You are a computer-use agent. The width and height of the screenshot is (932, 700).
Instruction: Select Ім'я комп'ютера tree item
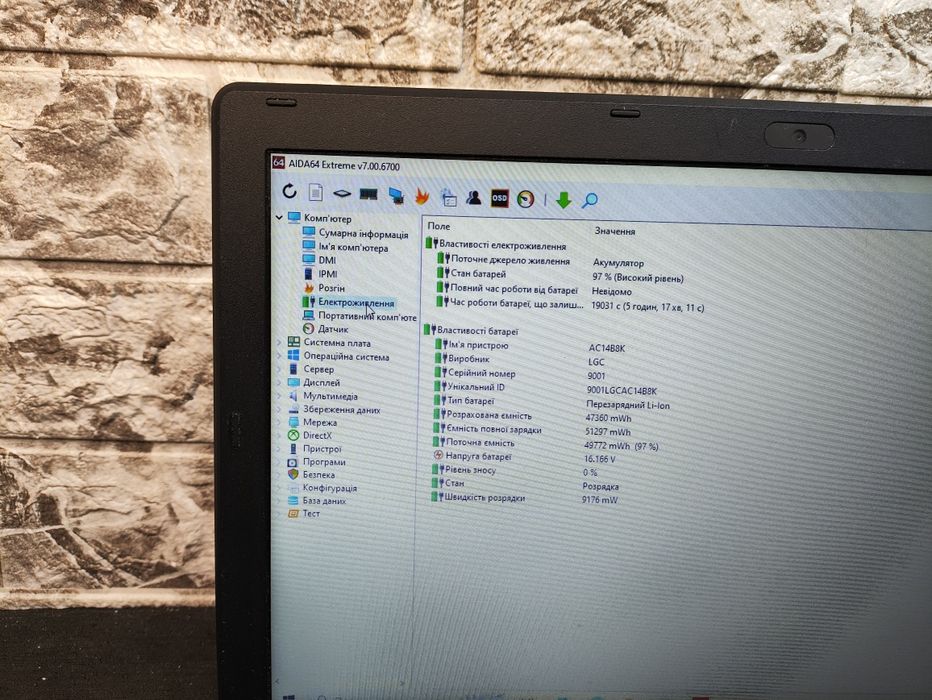point(353,247)
